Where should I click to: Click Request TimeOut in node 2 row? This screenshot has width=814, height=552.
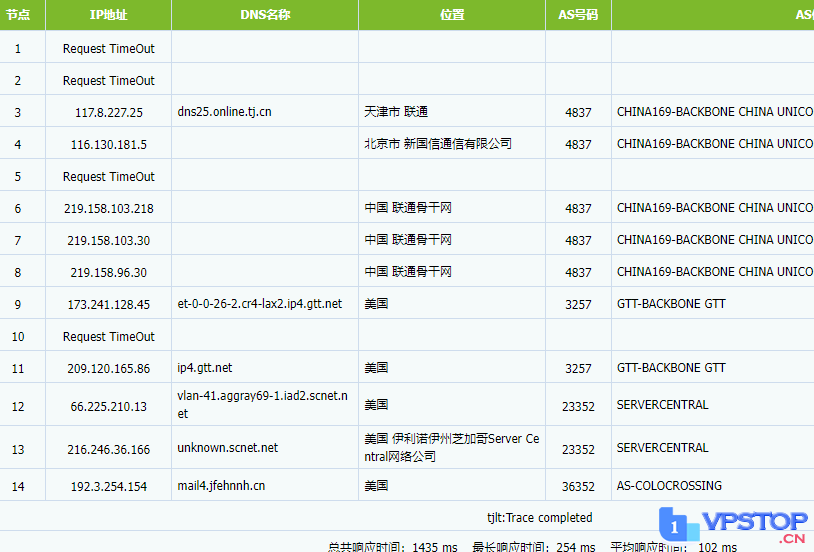[108, 81]
